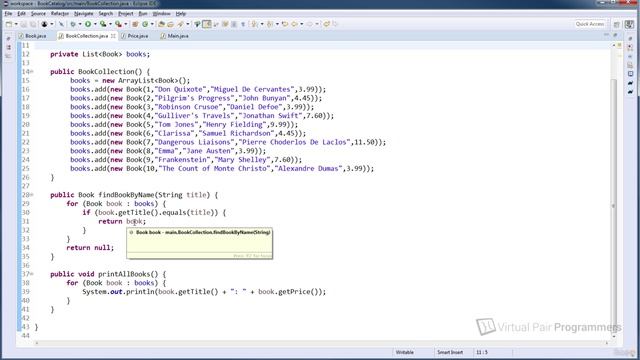Click the External Tools run icon
The height and width of the screenshot is (360, 640).
[x=118, y=24]
